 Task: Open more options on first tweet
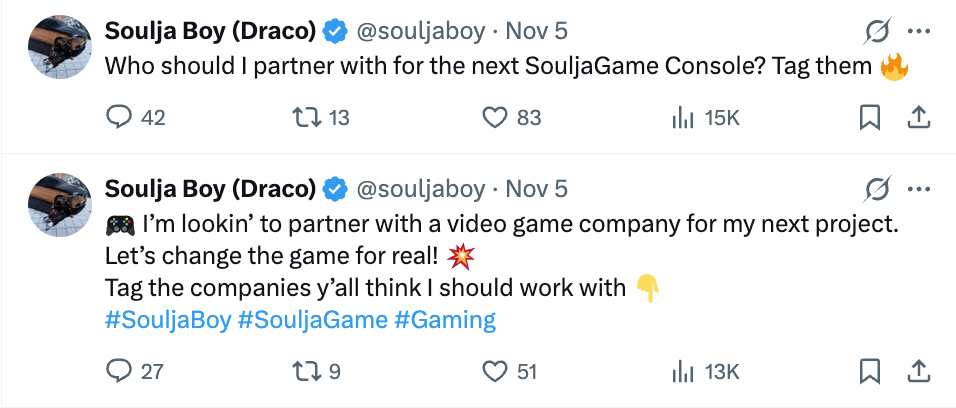click(x=918, y=32)
